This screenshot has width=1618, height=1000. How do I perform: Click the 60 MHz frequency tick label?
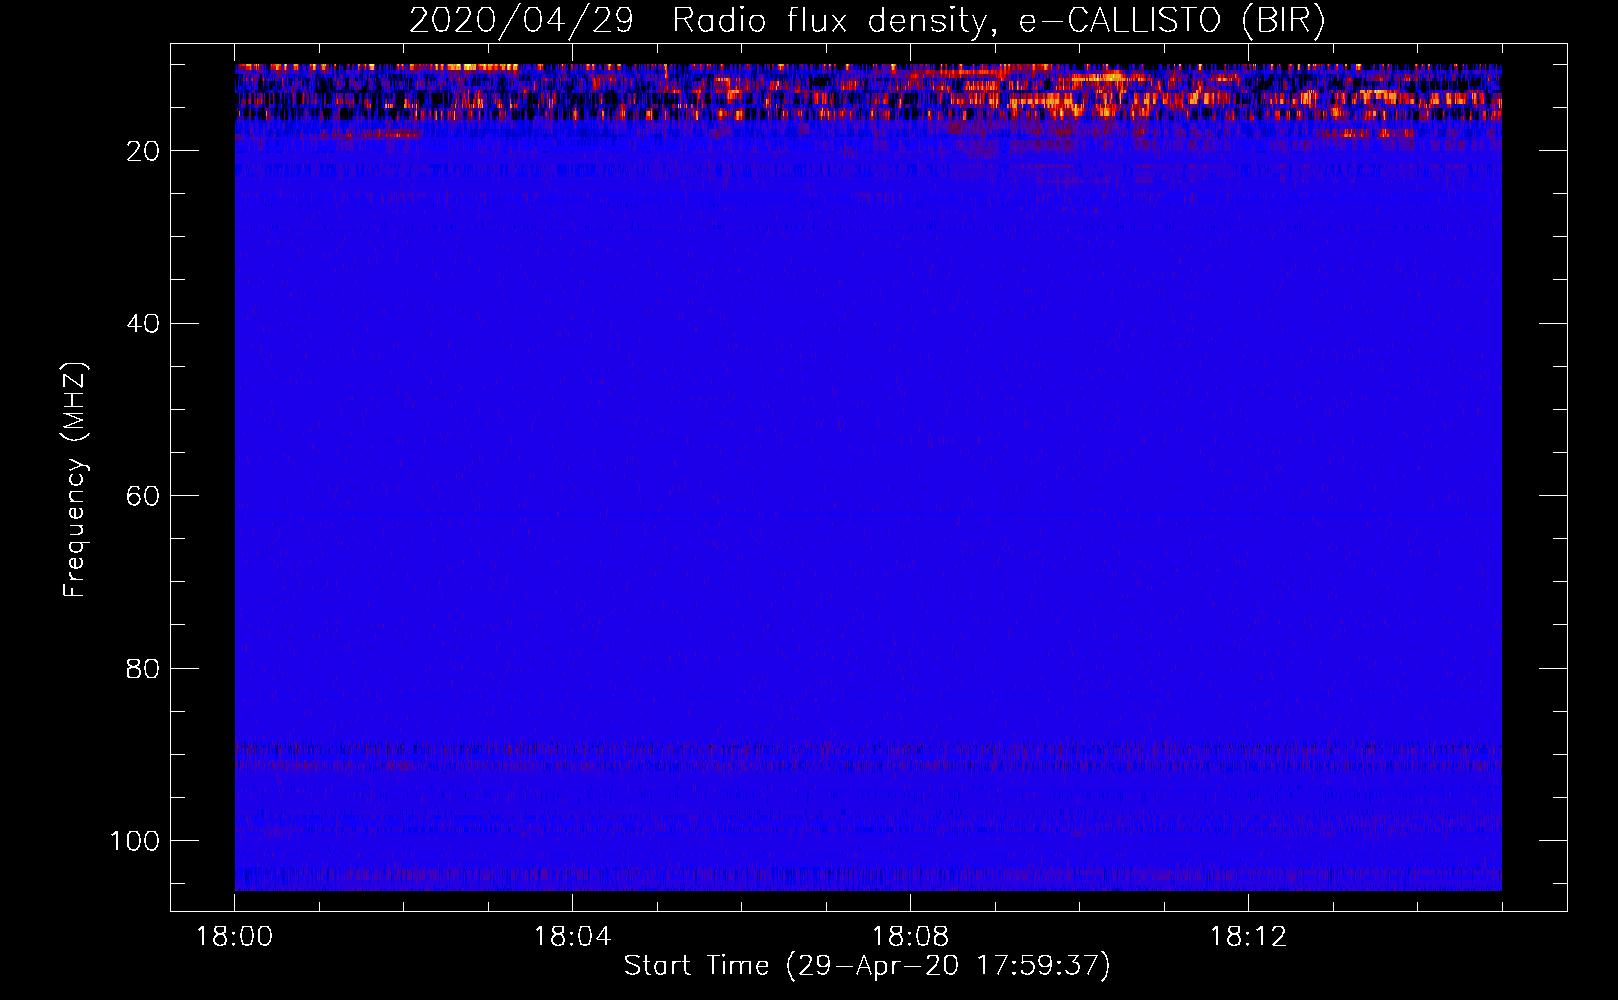pos(143,496)
